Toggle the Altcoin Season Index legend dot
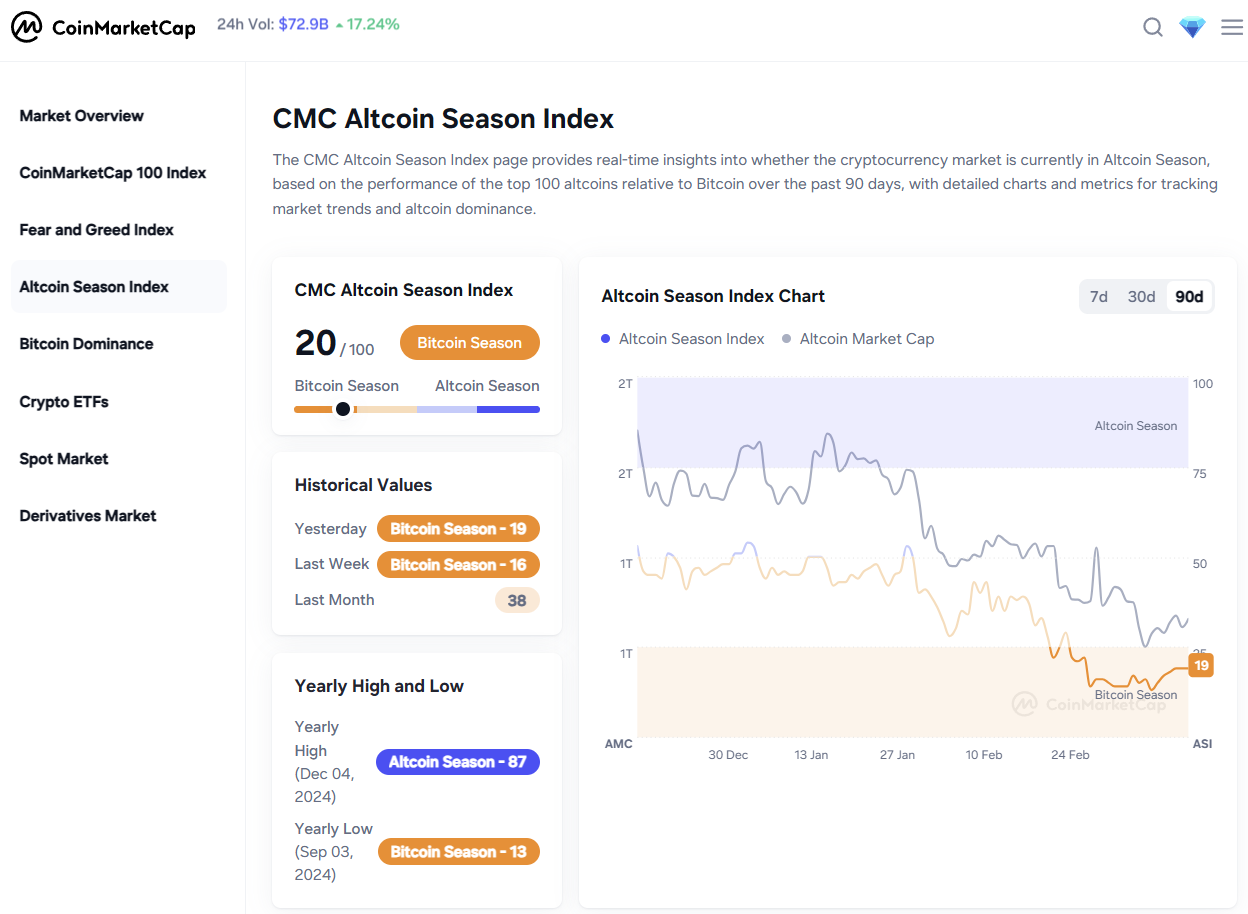1248x914 pixels. pyautogui.click(x=606, y=339)
